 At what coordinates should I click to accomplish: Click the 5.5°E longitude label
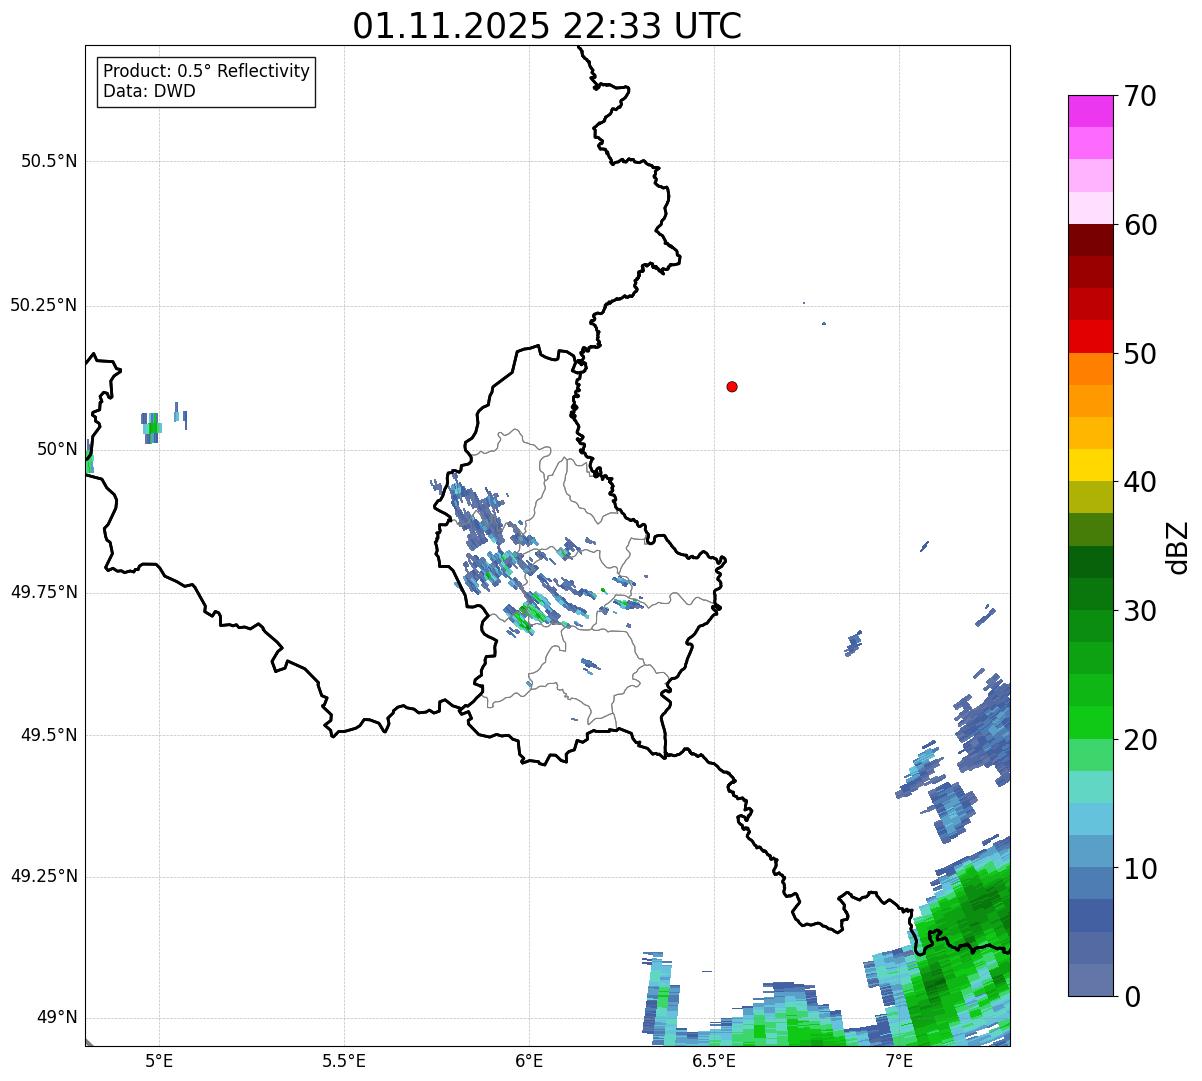tap(344, 1061)
